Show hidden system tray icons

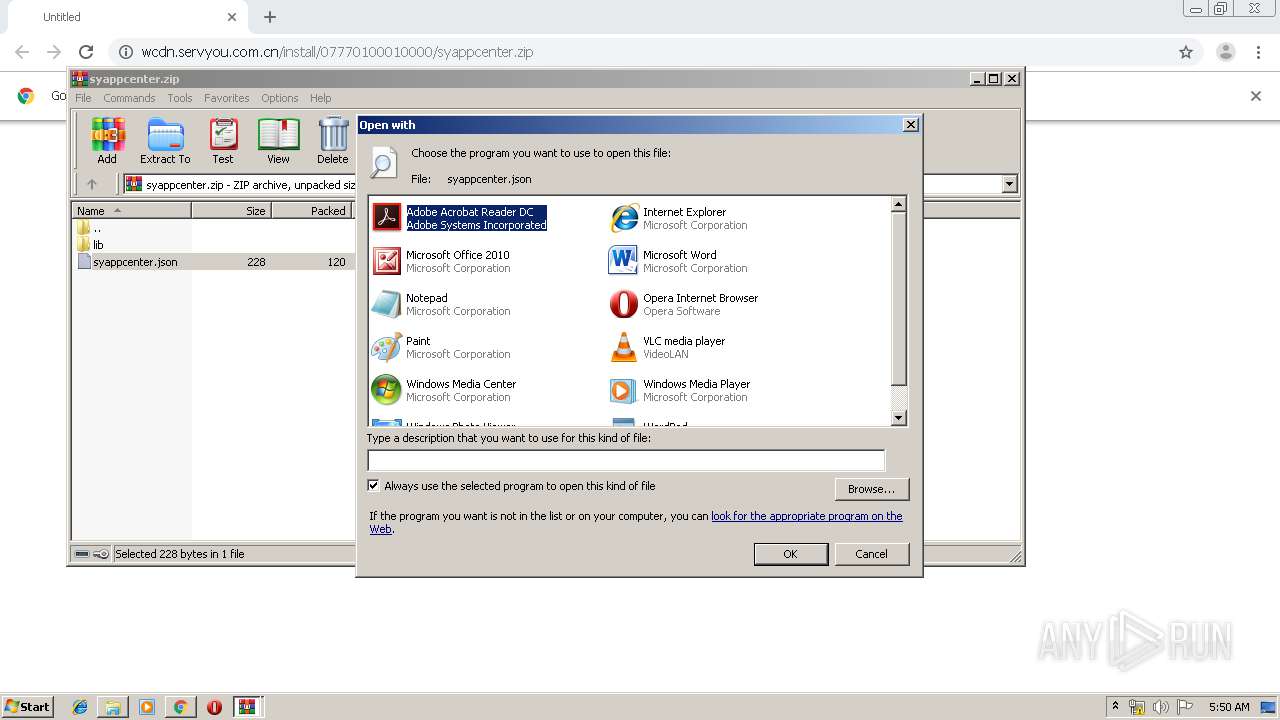click(1115, 707)
